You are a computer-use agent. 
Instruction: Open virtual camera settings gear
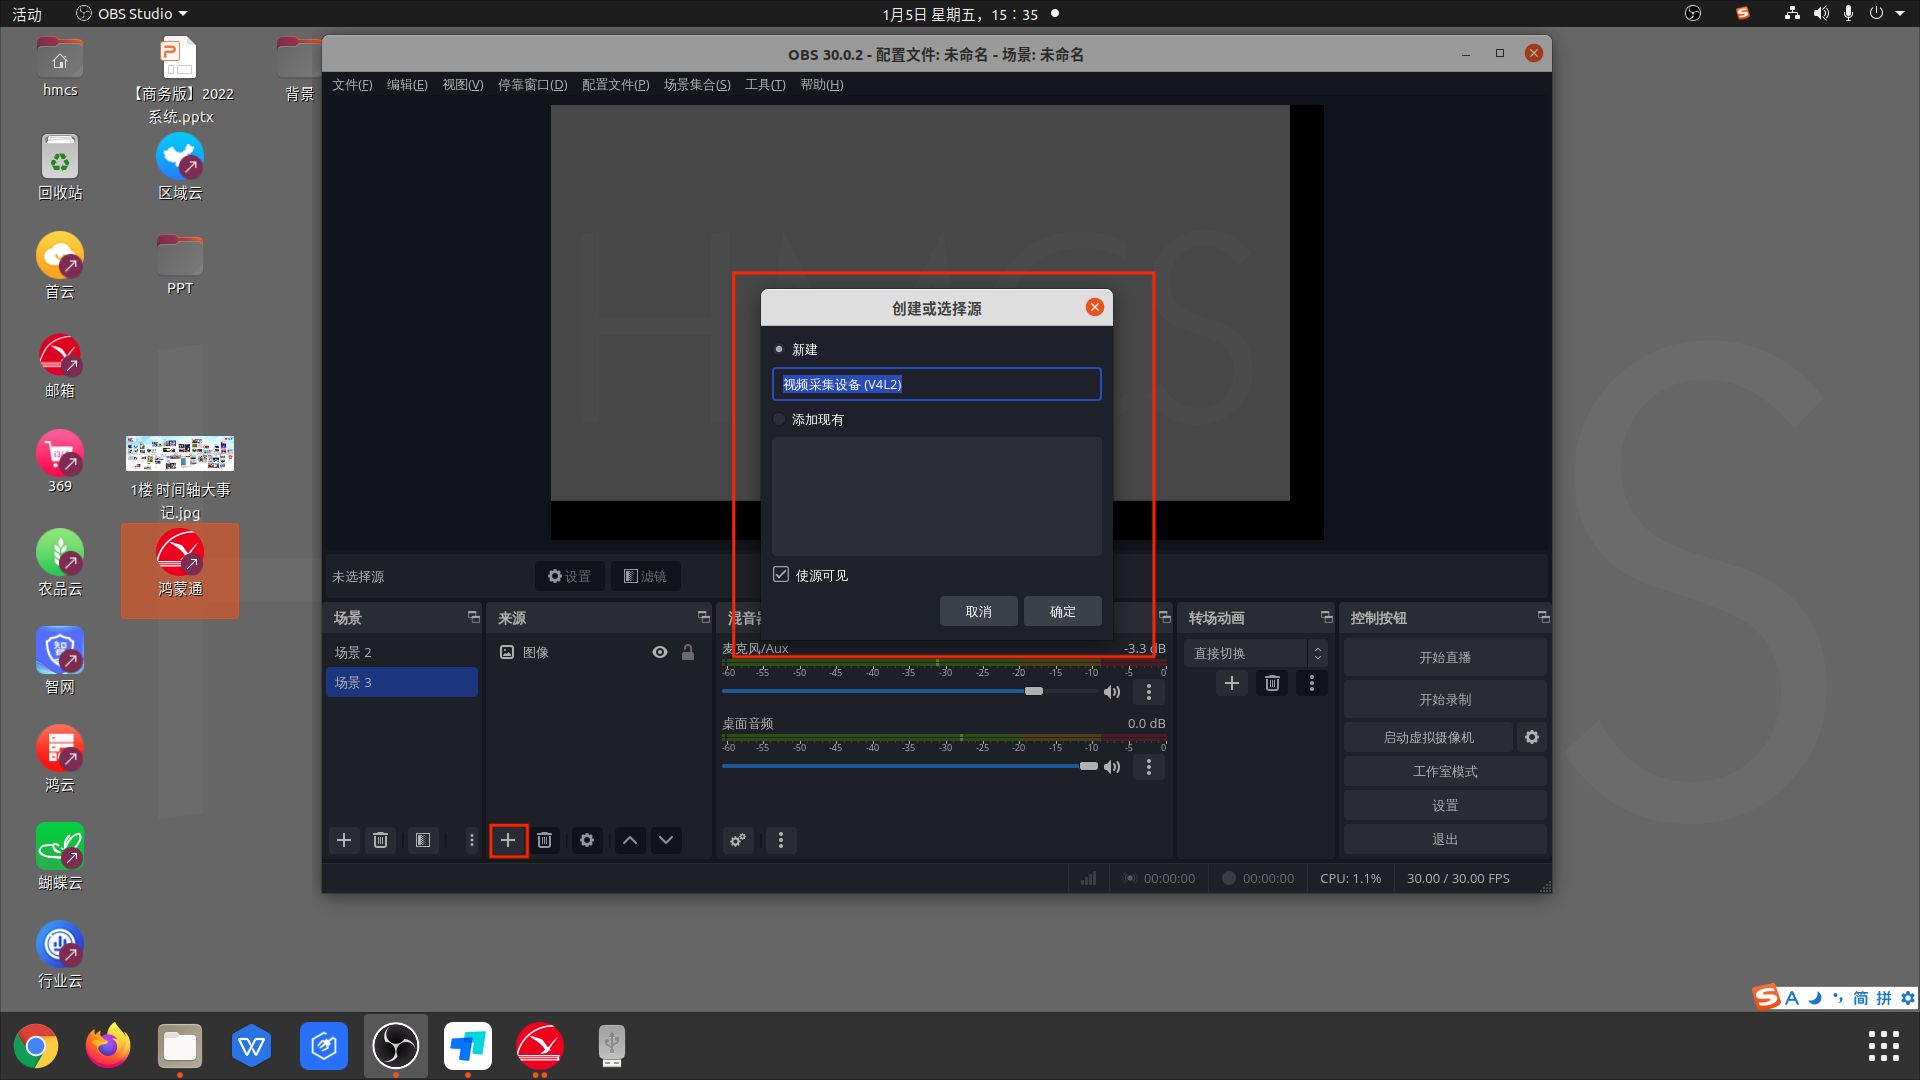coord(1532,737)
